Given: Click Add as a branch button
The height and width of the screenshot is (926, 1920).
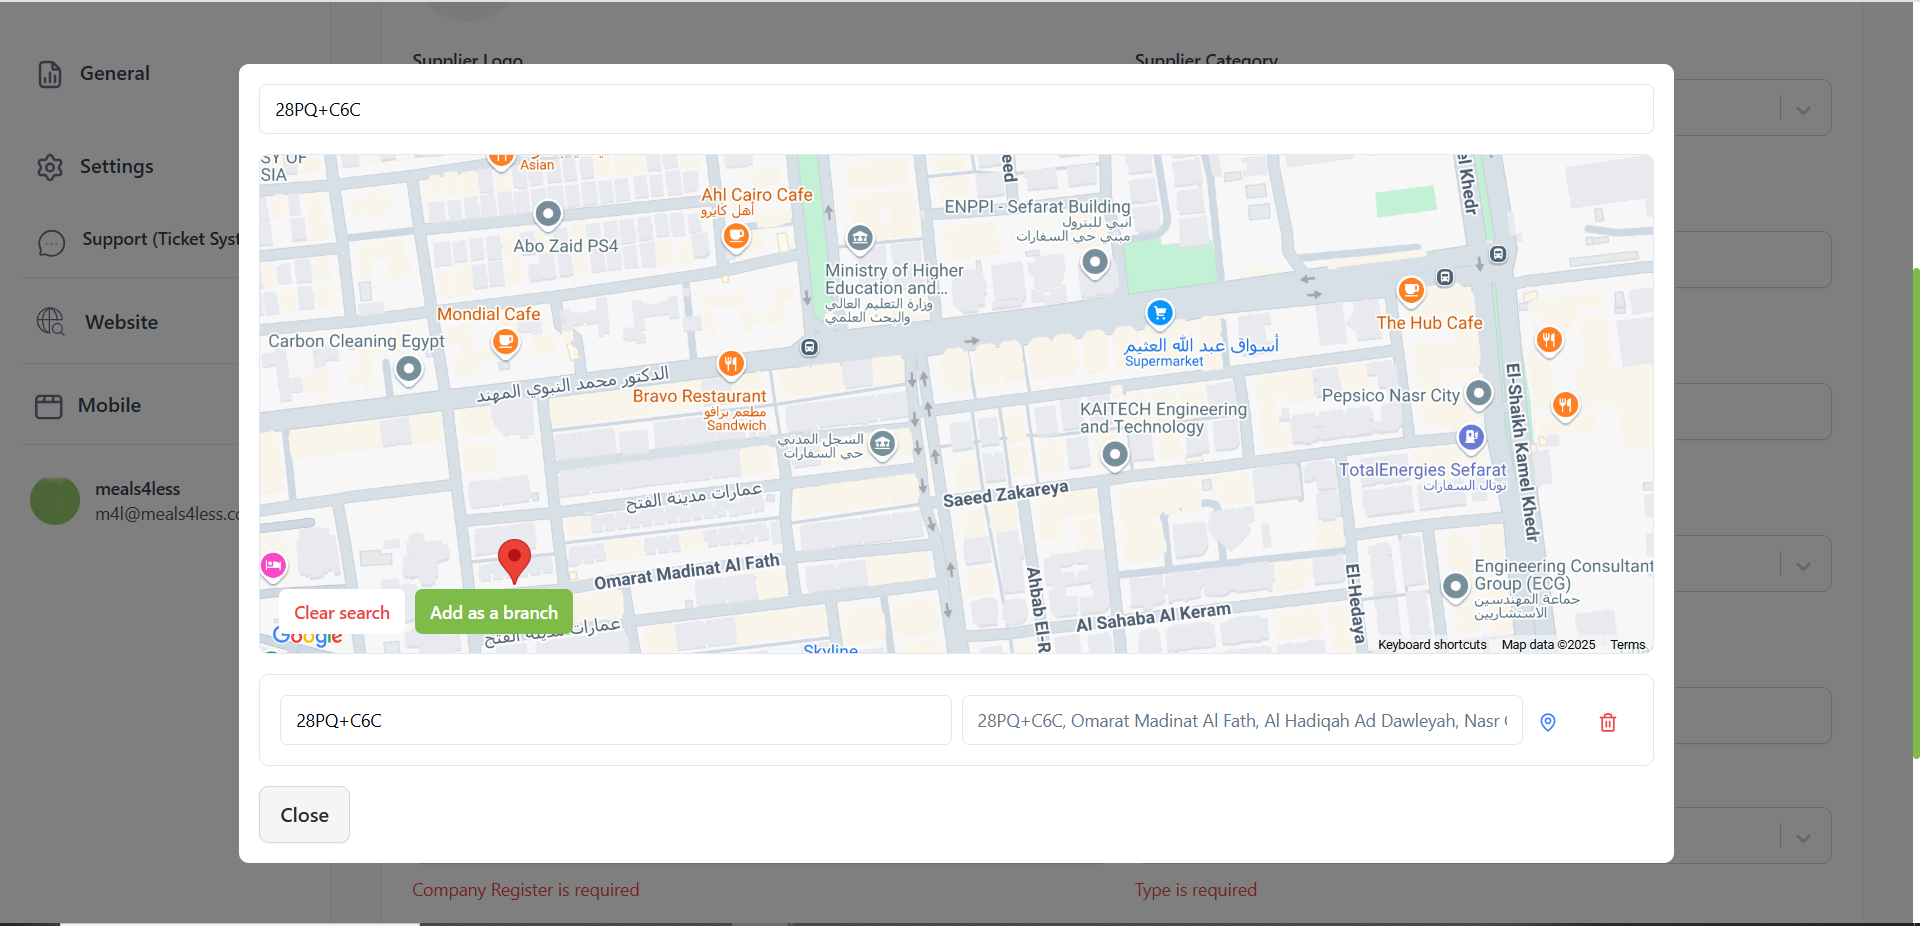Looking at the screenshot, I should point(494,612).
